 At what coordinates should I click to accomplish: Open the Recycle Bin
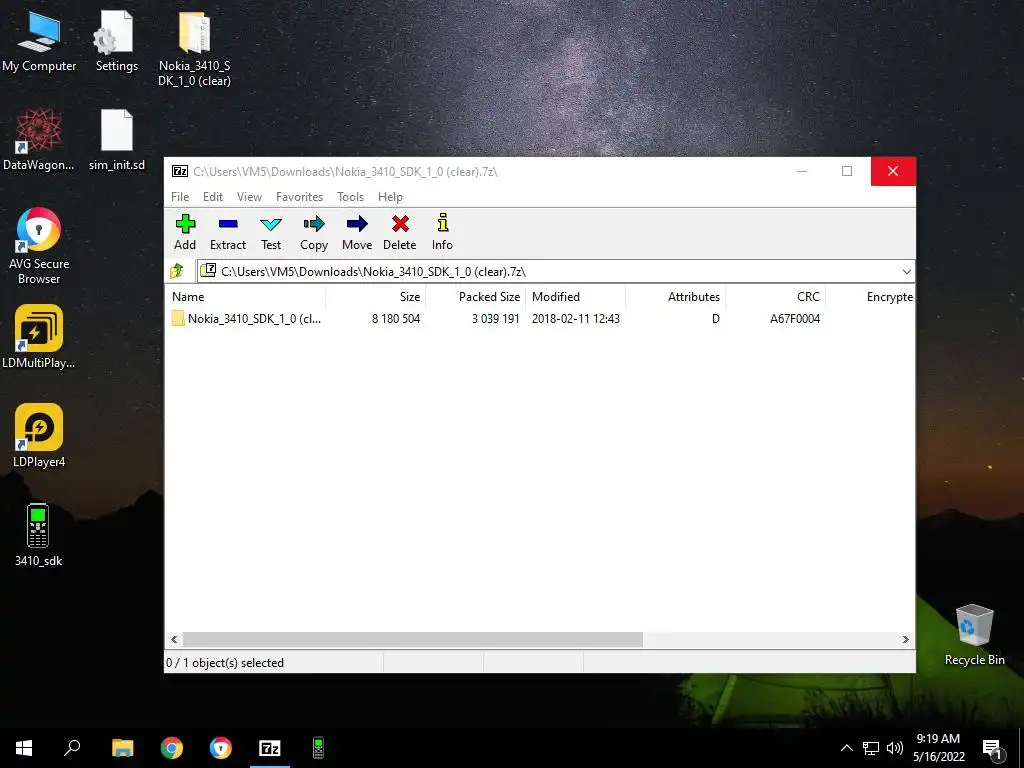974,635
